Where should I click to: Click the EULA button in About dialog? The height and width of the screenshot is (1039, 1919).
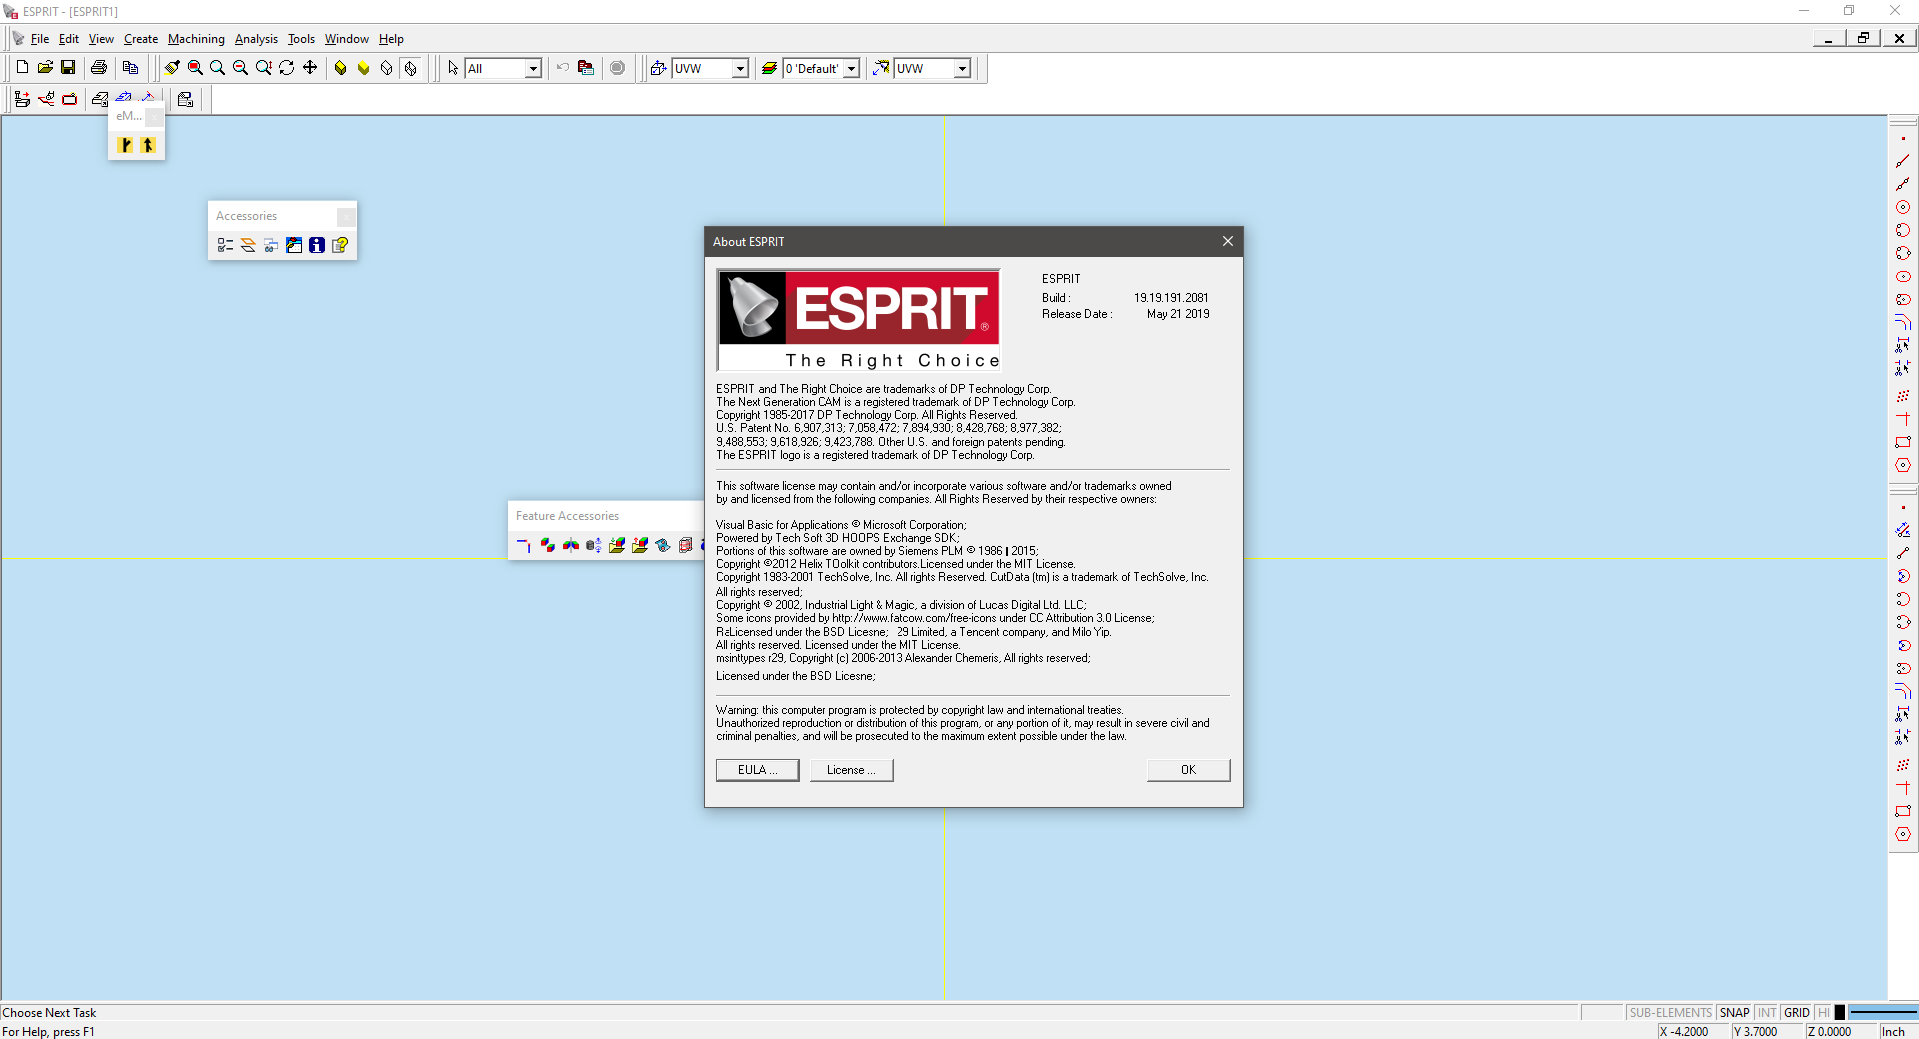point(757,770)
